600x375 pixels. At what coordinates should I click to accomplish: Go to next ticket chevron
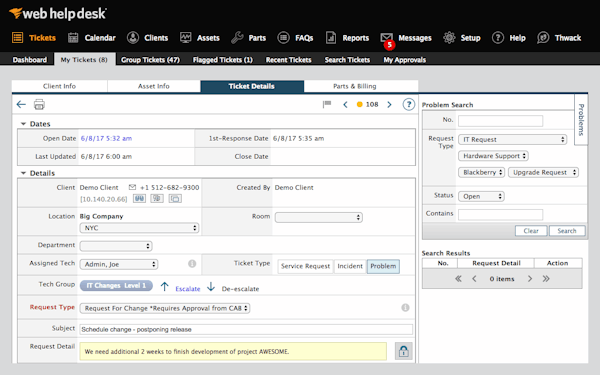[x=389, y=104]
